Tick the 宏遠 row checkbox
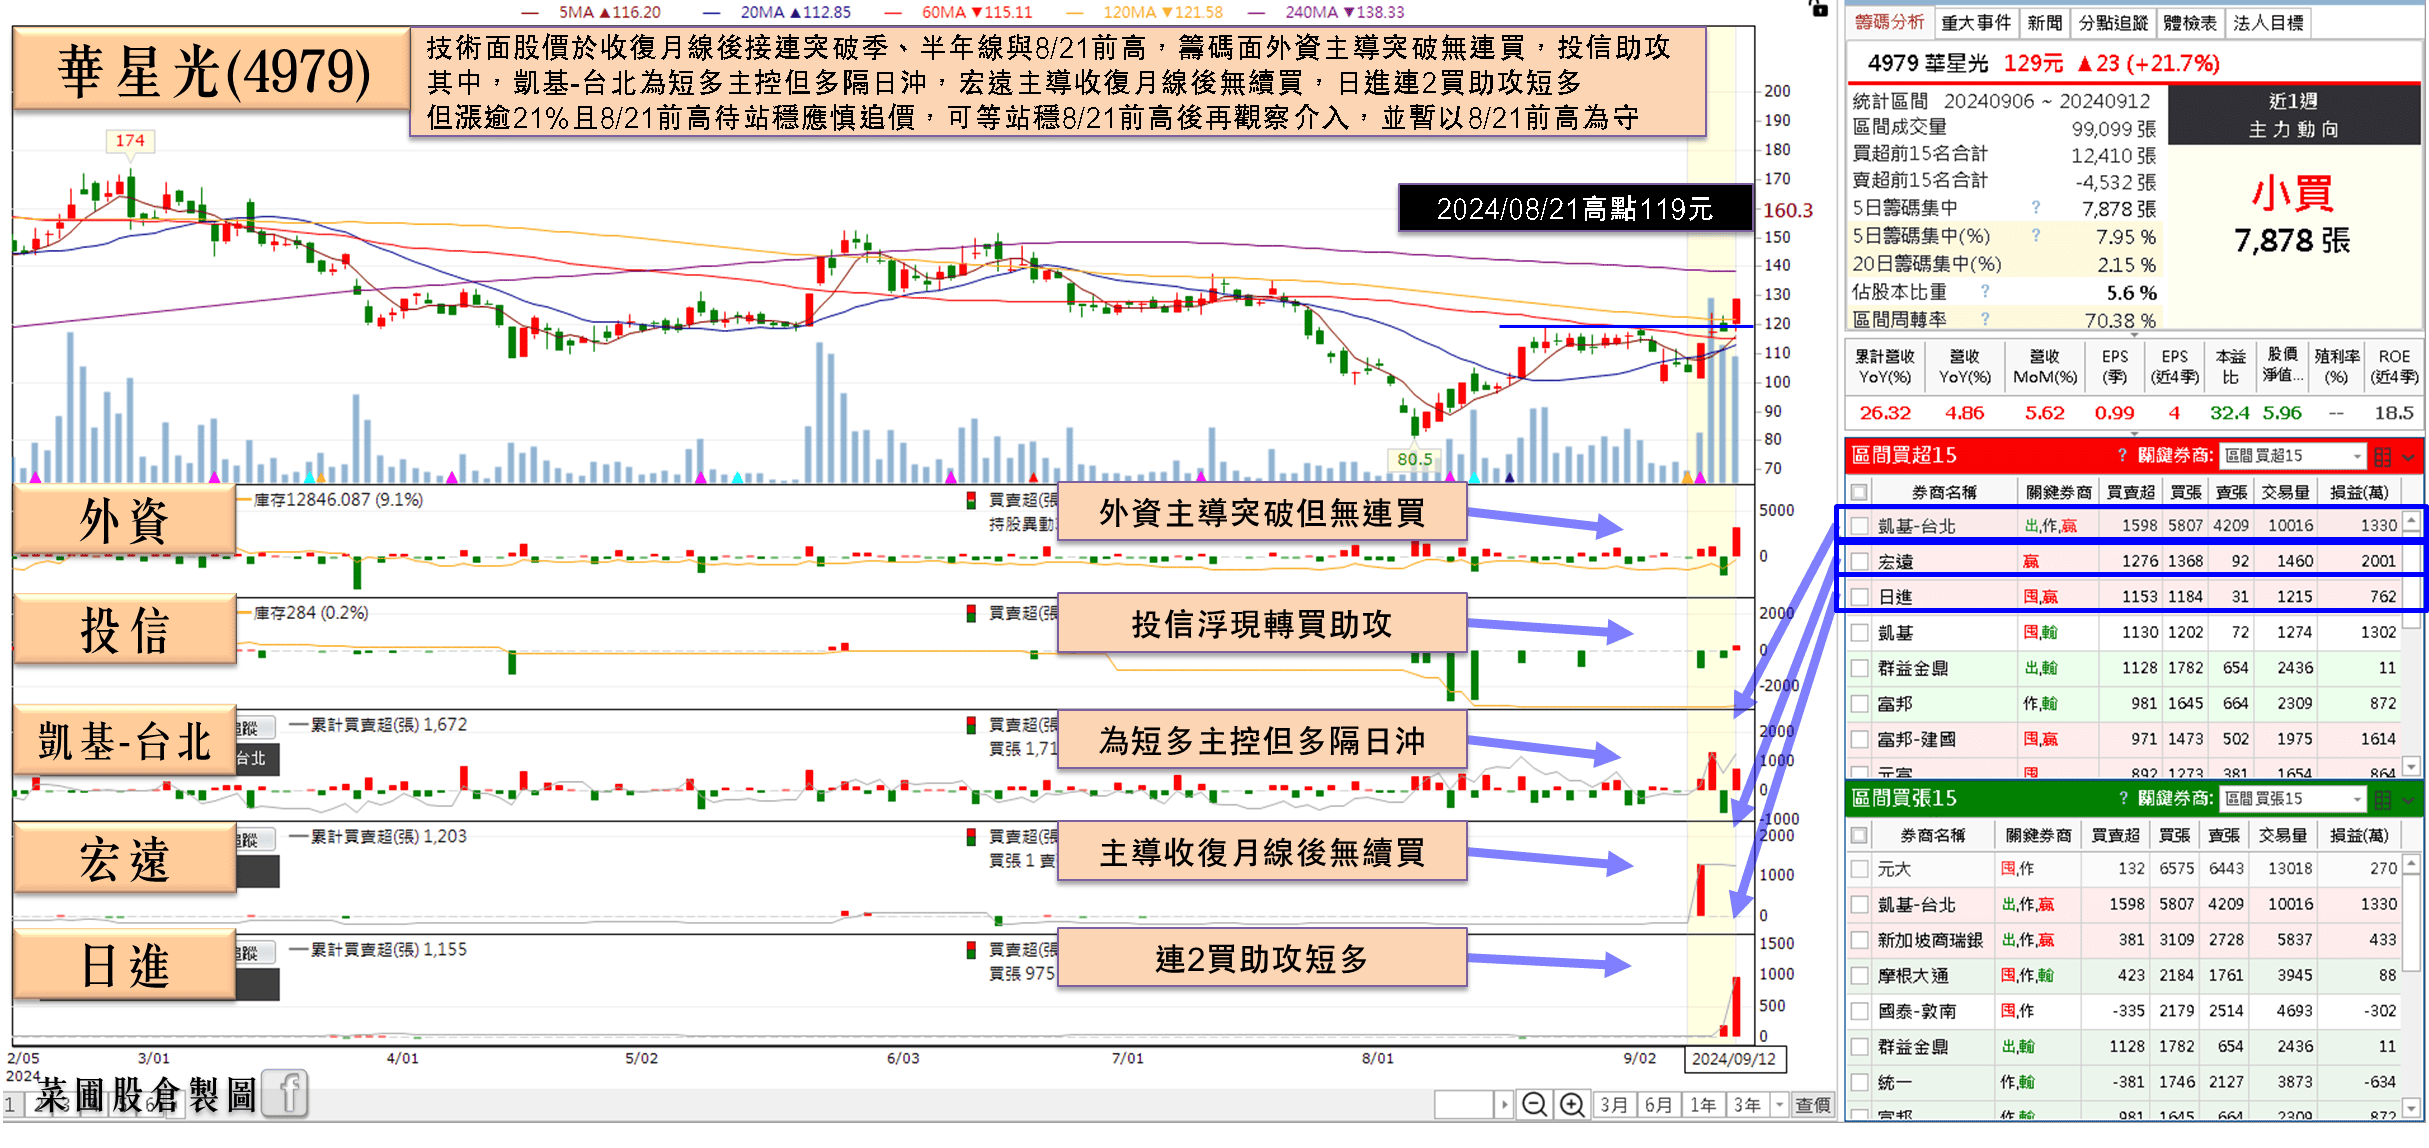Viewport: 2429px width, 1148px height. point(1859,562)
